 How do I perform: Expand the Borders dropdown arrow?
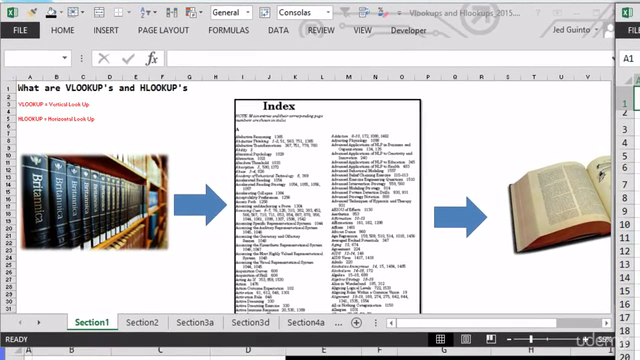coord(129,12)
